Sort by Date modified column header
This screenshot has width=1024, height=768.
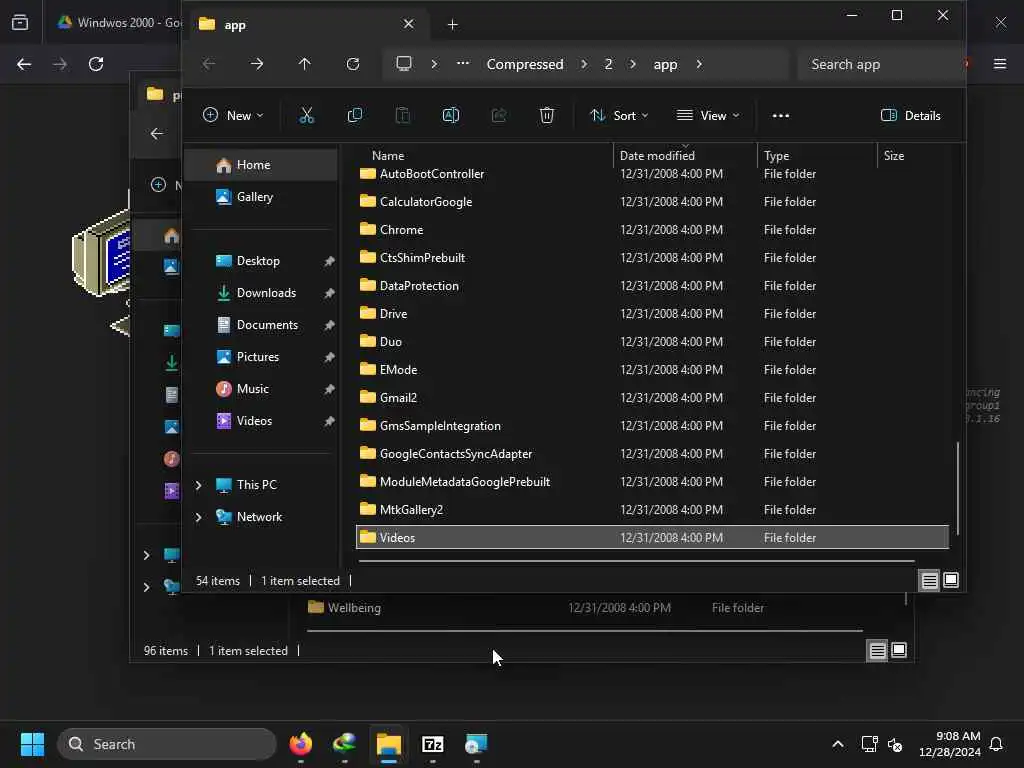coord(657,155)
